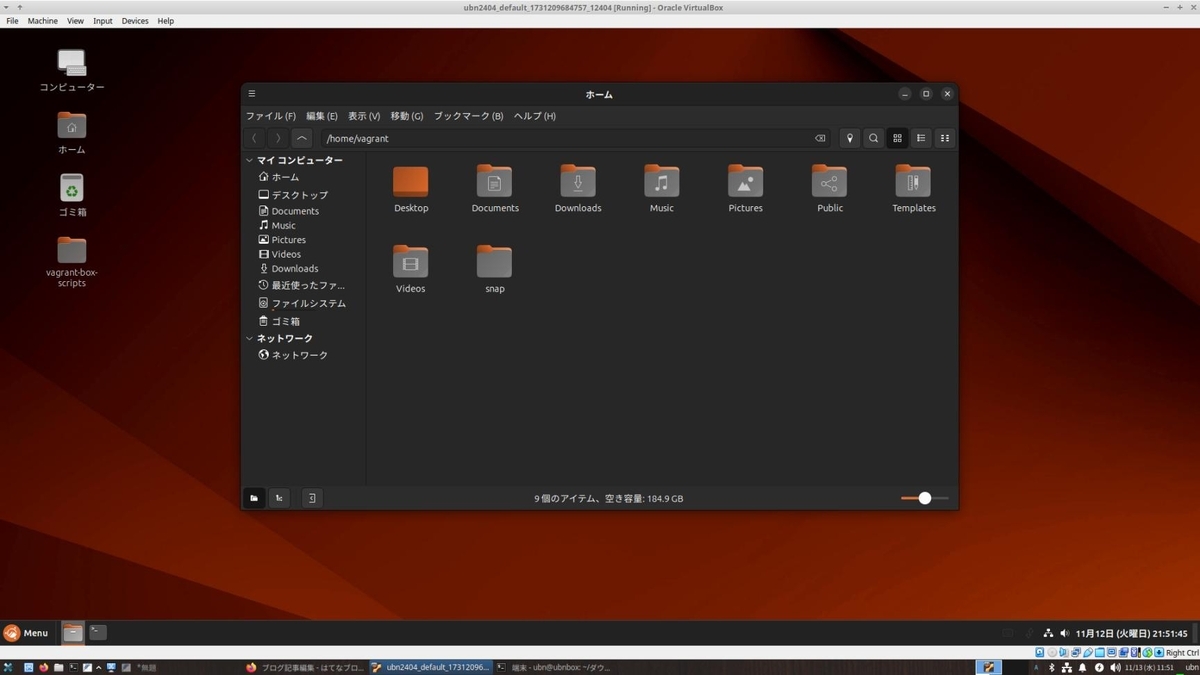Open the hamburger menu in the title bar
The width and height of the screenshot is (1200, 675).
tap(252, 94)
